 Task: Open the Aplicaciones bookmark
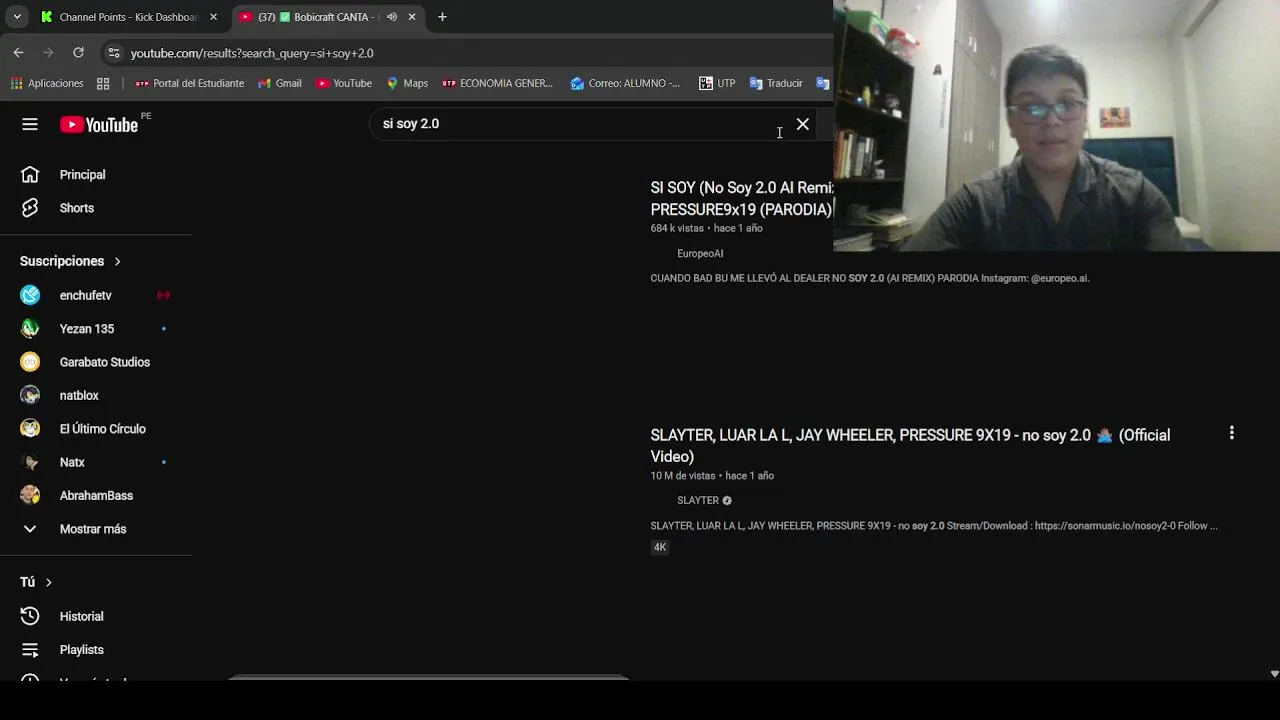point(47,83)
